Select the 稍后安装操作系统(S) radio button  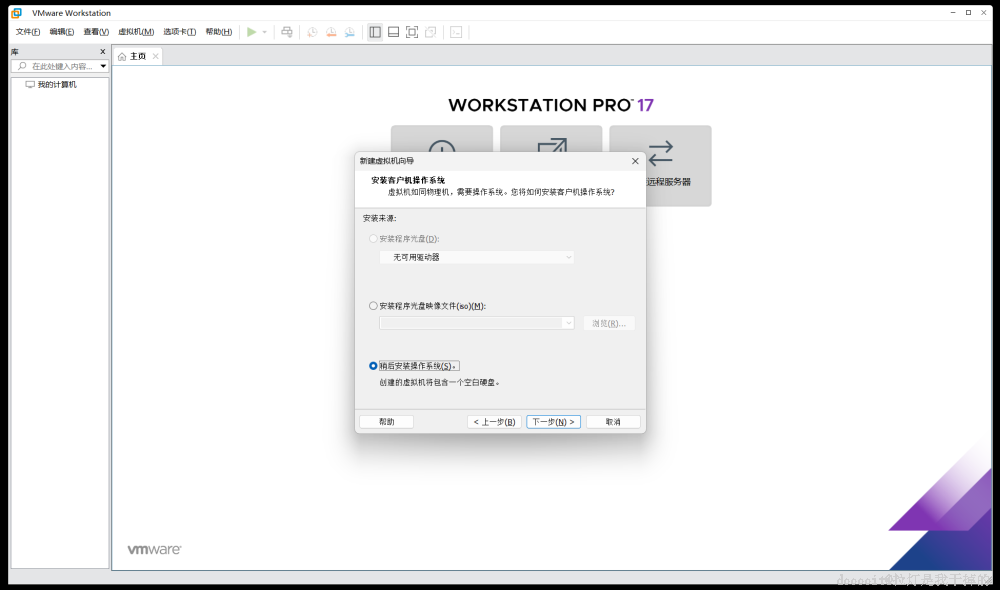(x=373, y=366)
